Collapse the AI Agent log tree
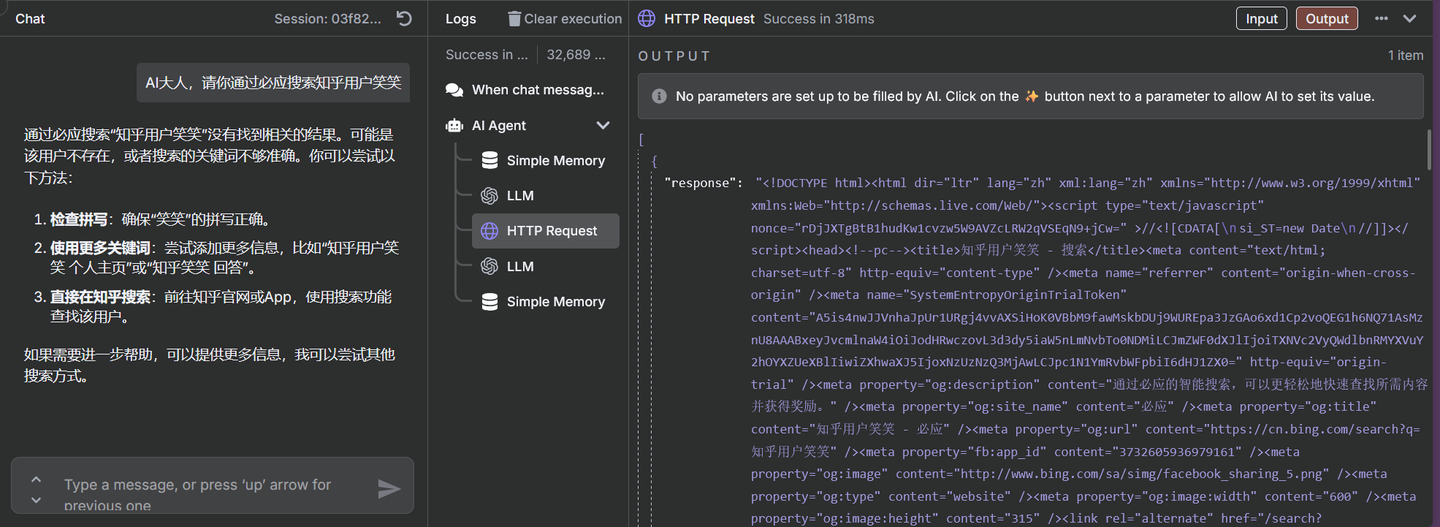 (603, 125)
